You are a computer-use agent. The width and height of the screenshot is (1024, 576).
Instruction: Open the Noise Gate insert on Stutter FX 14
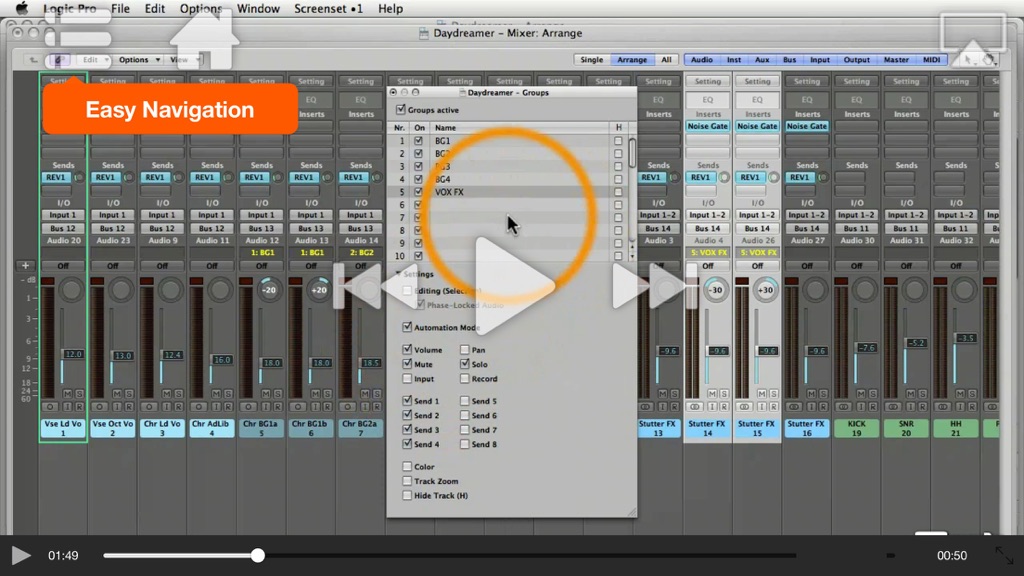coord(707,126)
